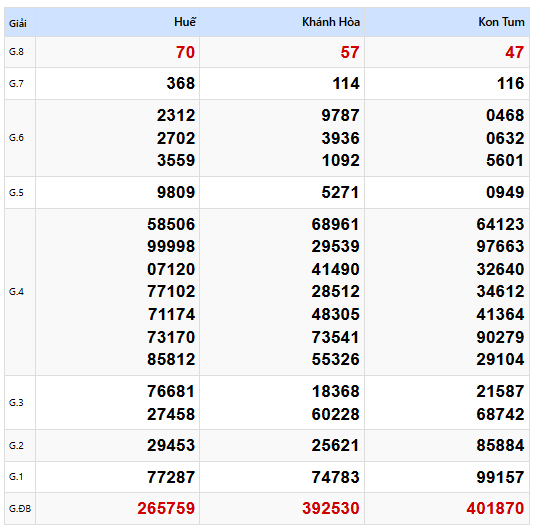Viewport: 534px width, 531px height.
Task: Select Huế G.7 number 368
Action: 180,83
